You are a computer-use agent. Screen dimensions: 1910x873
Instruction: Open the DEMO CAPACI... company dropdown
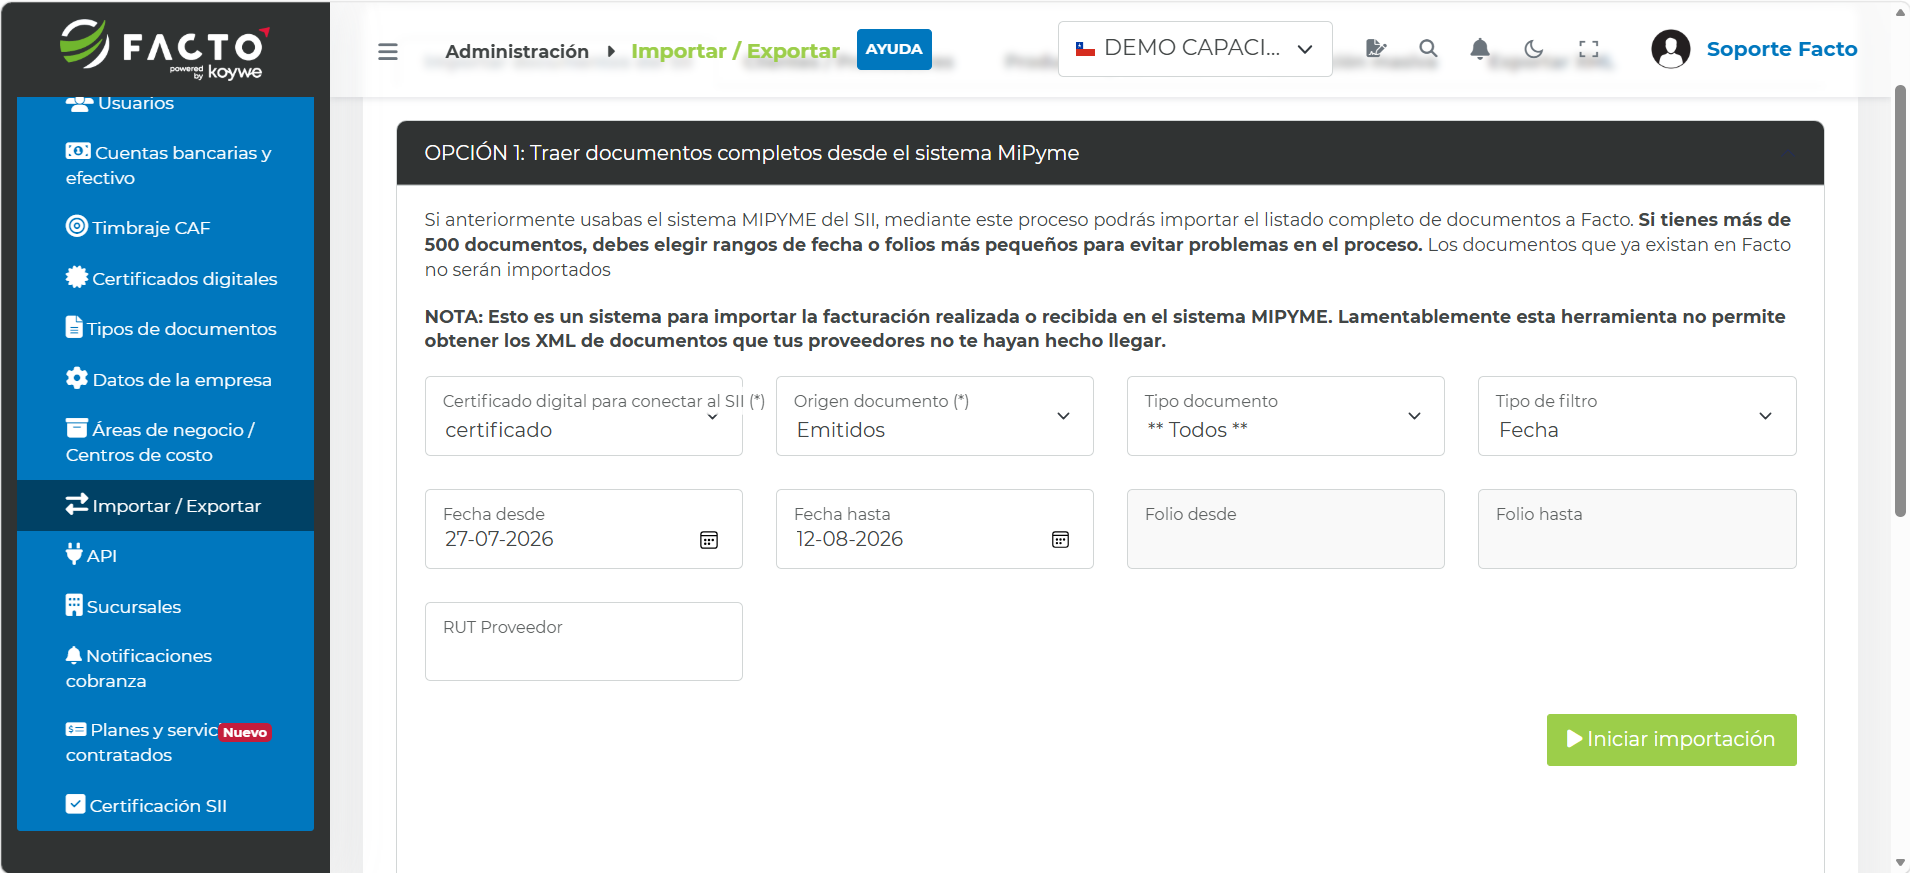click(x=1195, y=49)
